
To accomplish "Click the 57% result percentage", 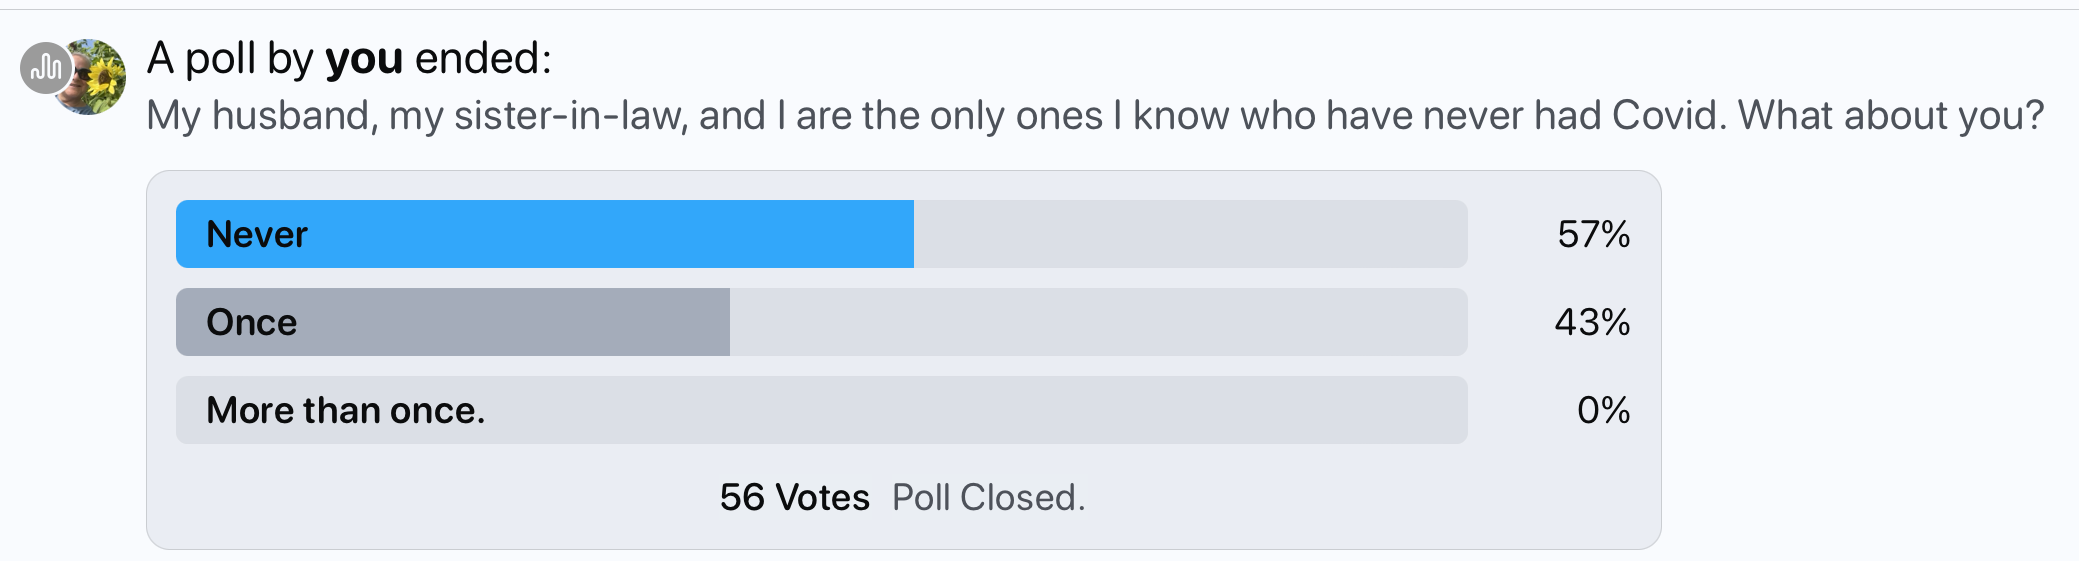I will [1593, 235].
